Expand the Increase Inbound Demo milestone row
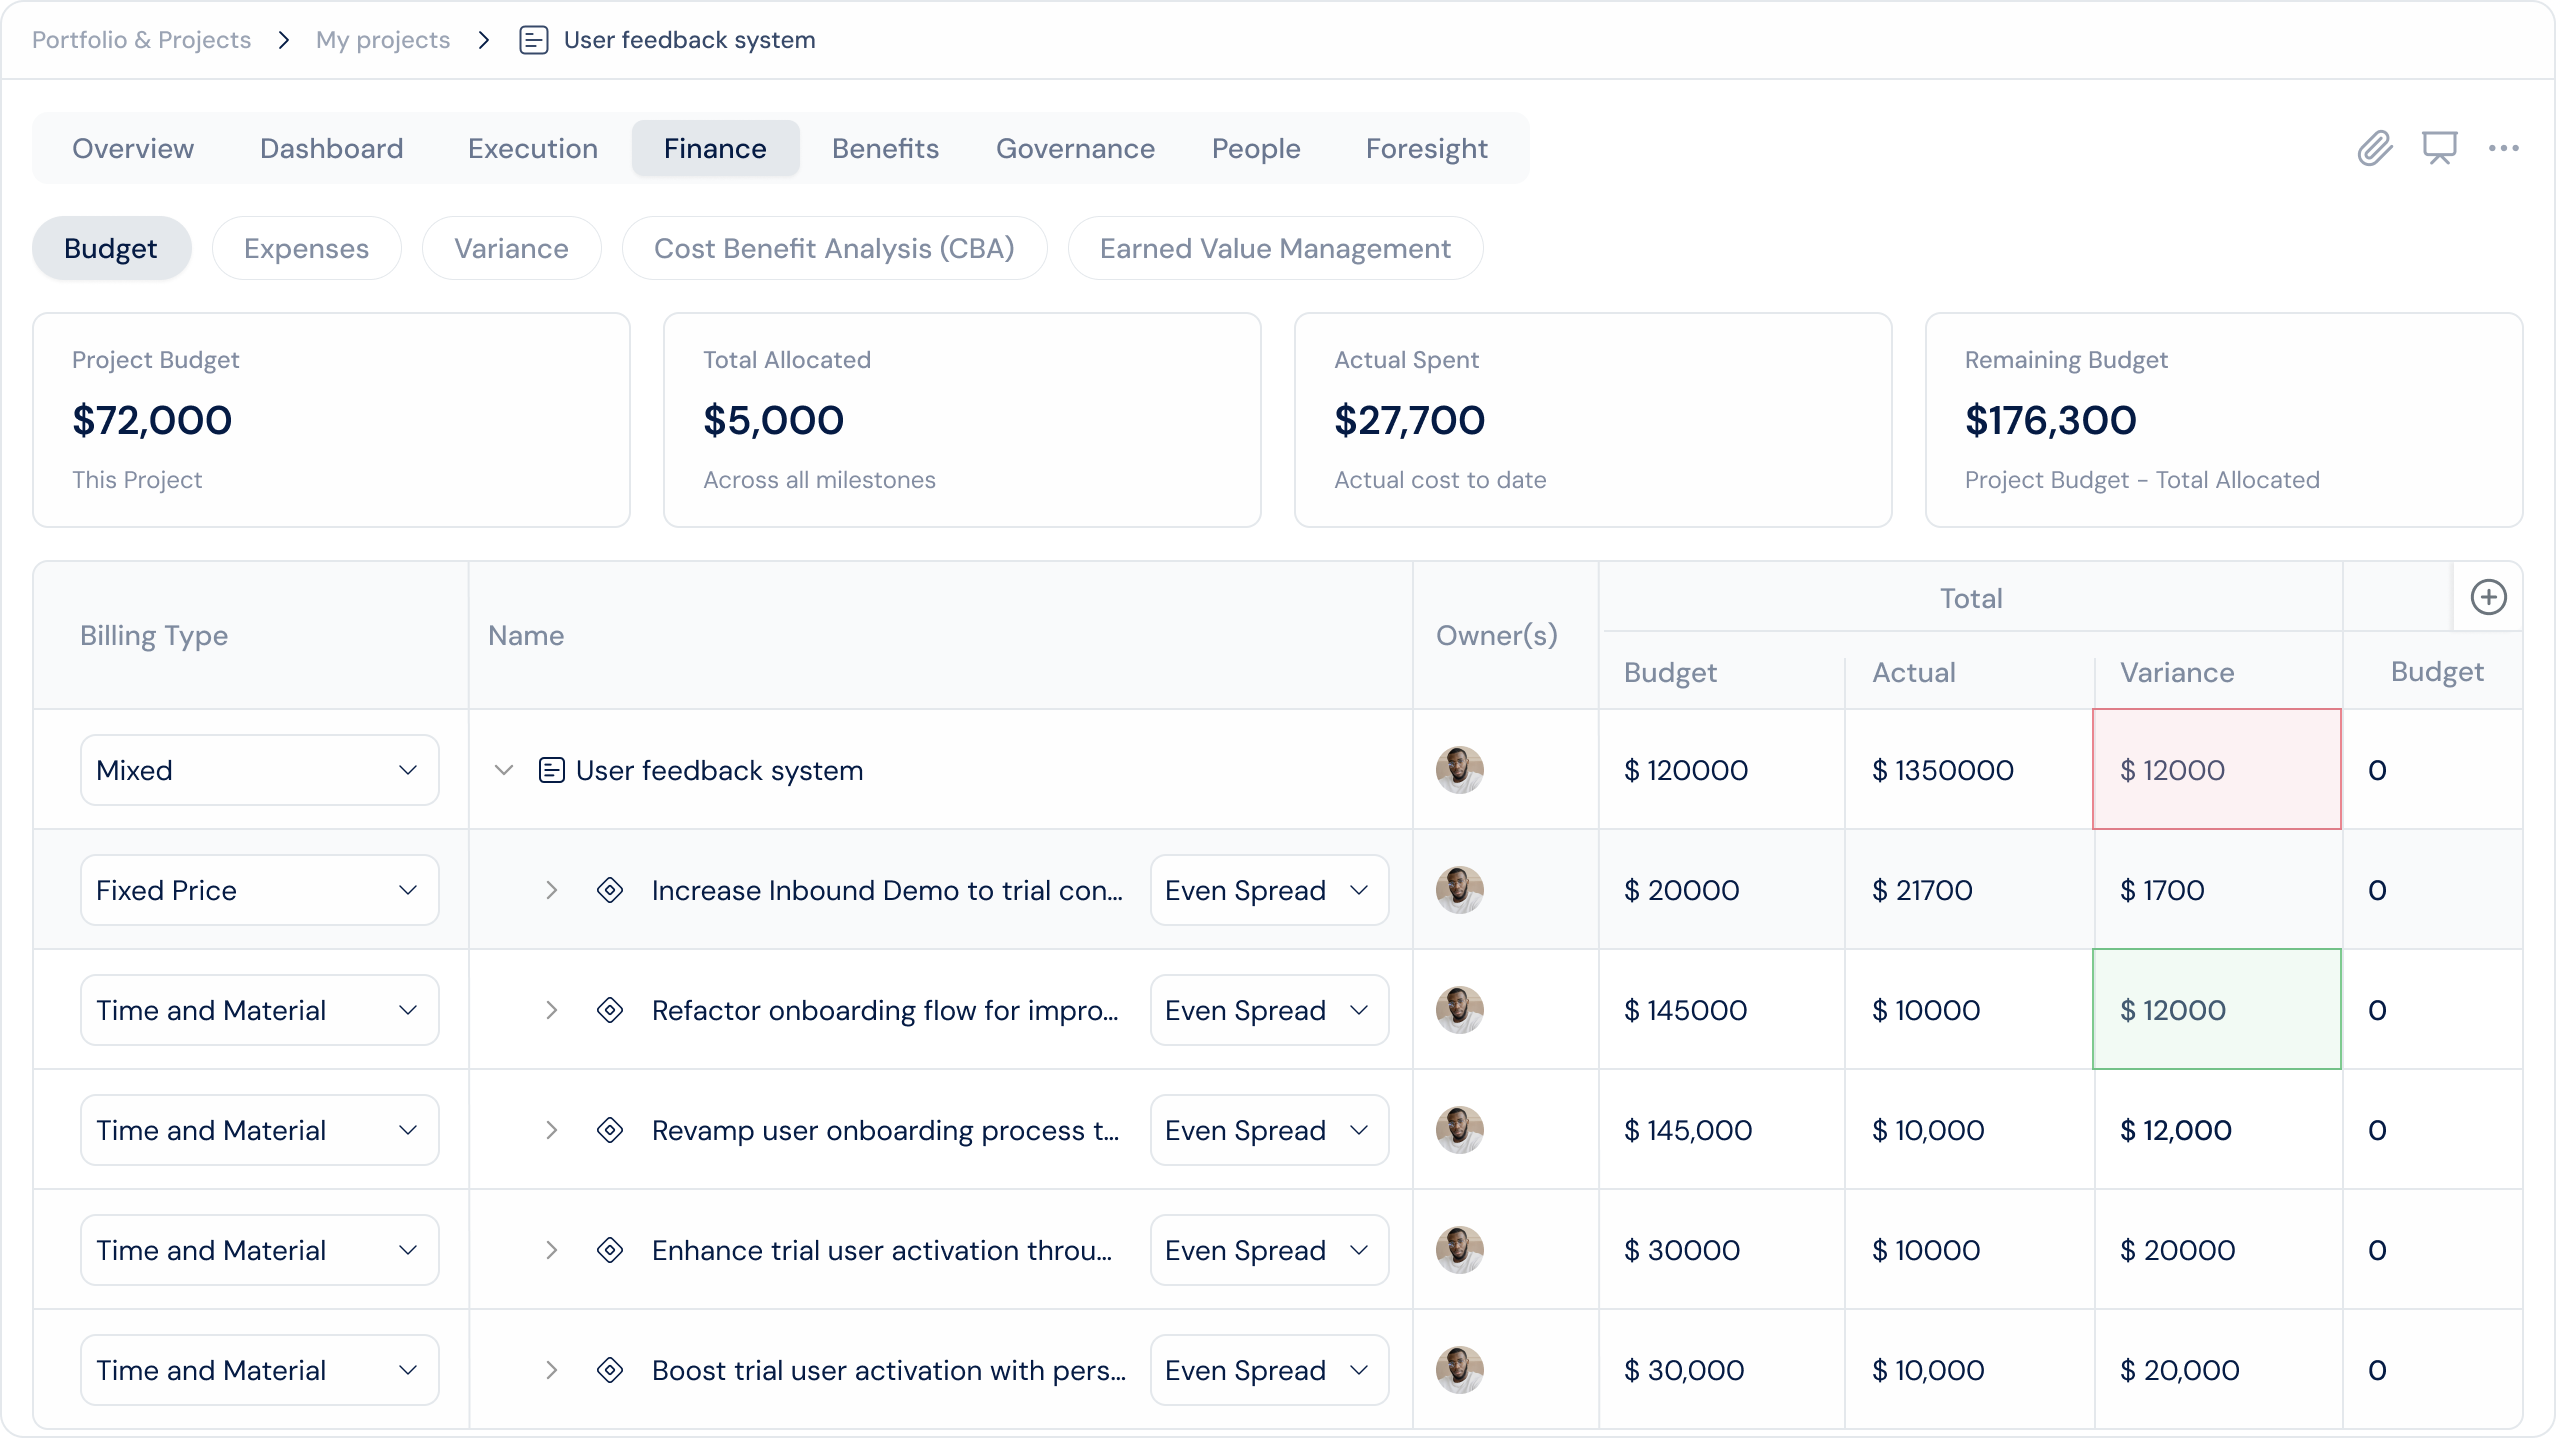The image size is (2556, 1438). click(x=551, y=890)
